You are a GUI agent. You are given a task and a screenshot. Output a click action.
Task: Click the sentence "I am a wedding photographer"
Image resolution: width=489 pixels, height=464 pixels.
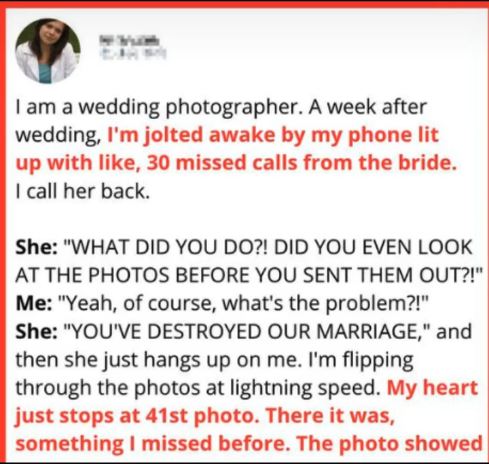click(156, 108)
